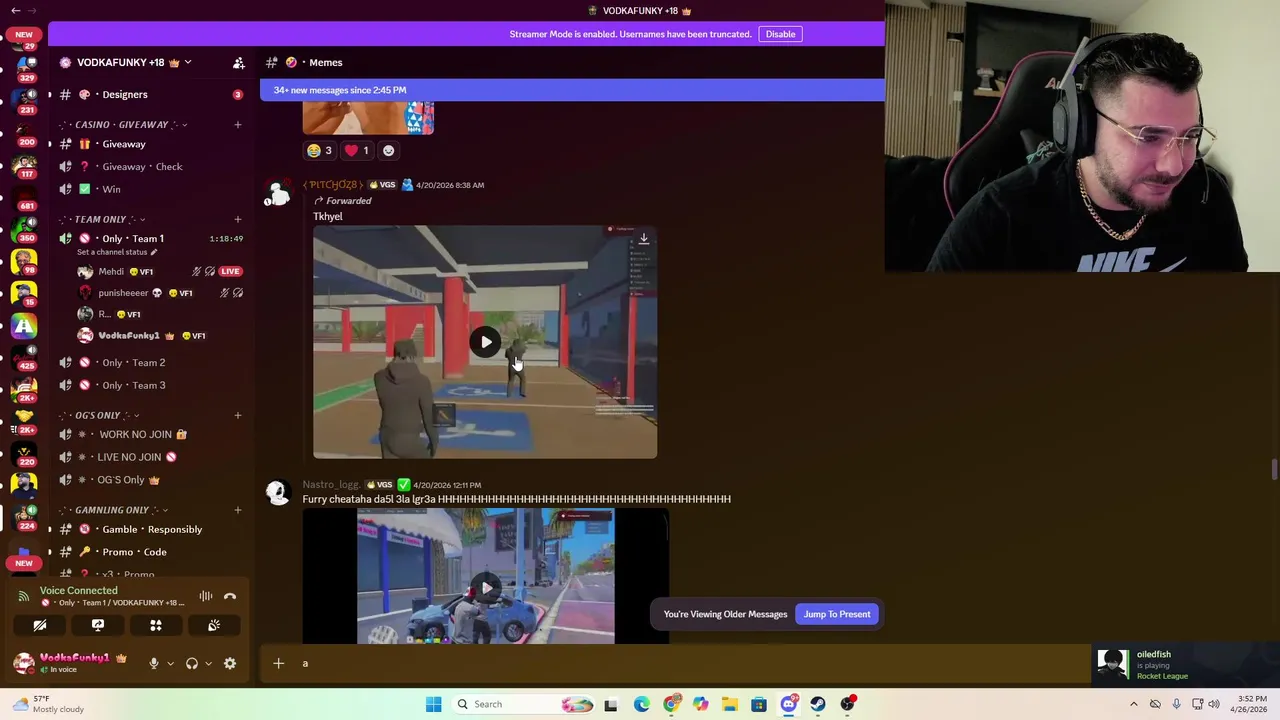
Task: Click user punisheeer in voice list
Action: (123, 293)
